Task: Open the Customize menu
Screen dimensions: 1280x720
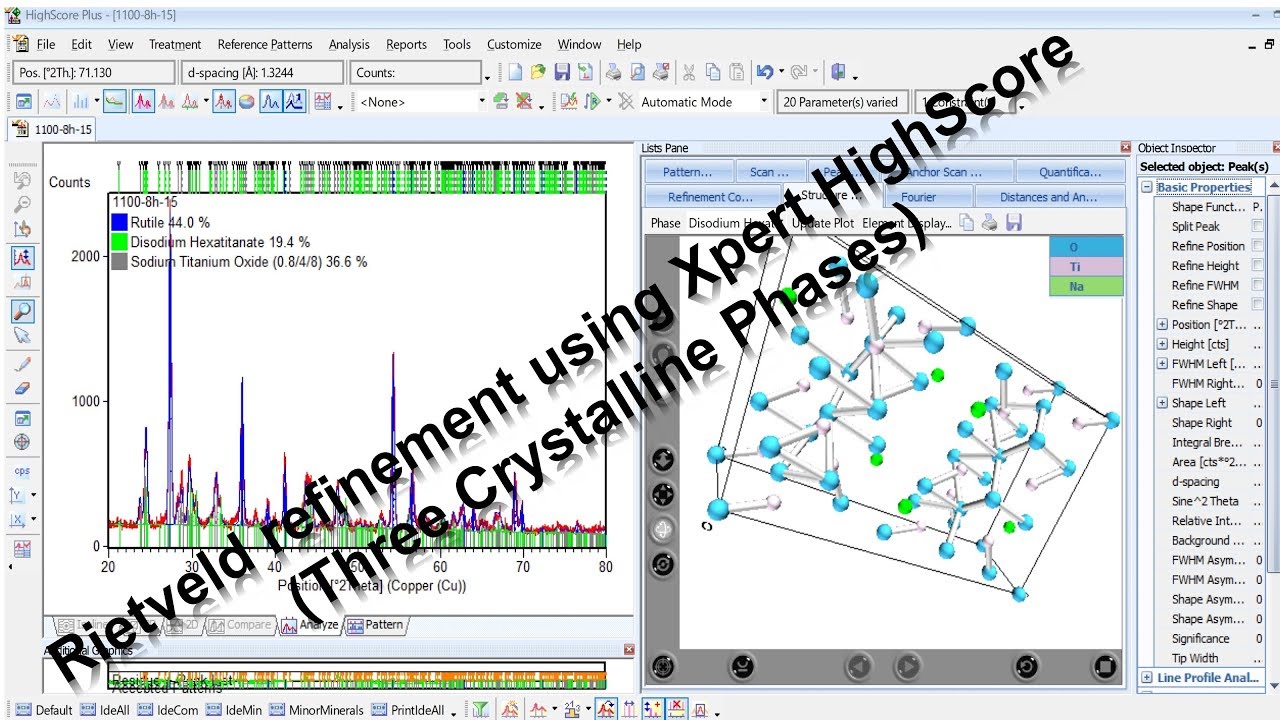Action: [x=514, y=44]
